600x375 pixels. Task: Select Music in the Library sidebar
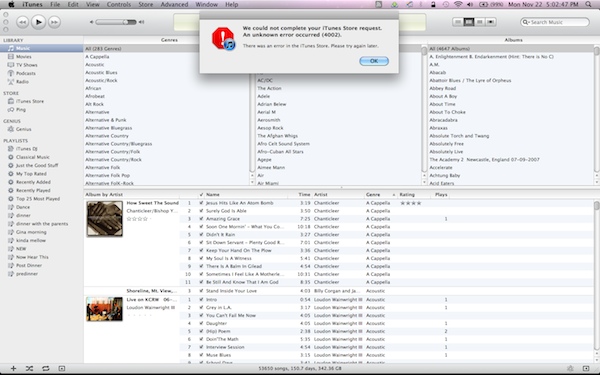click(x=41, y=48)
